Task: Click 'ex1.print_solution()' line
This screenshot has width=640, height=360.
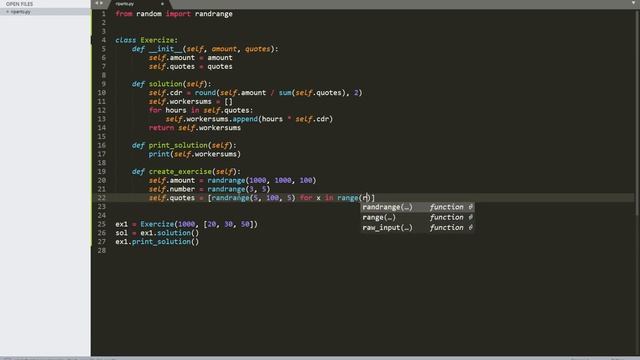Action: pyautogui.click(x=157, y=242)
